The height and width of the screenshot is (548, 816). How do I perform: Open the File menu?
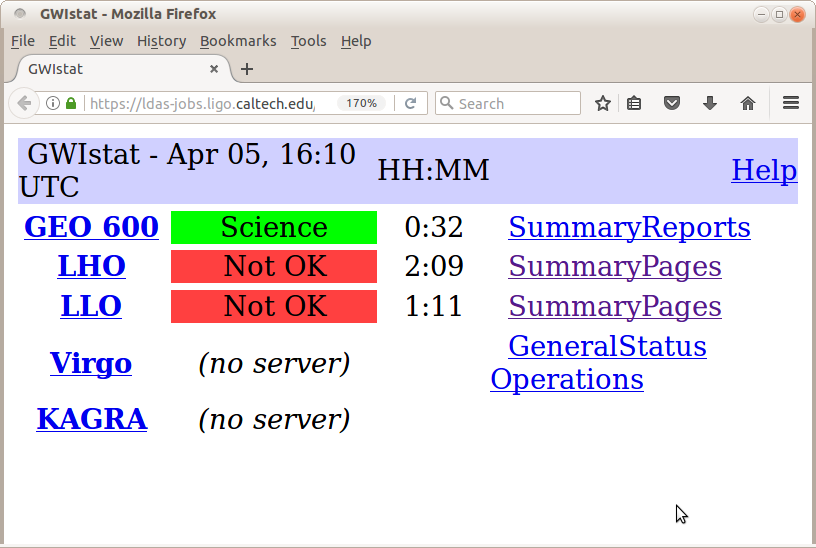pyautogui.click(x=23, y=41)
